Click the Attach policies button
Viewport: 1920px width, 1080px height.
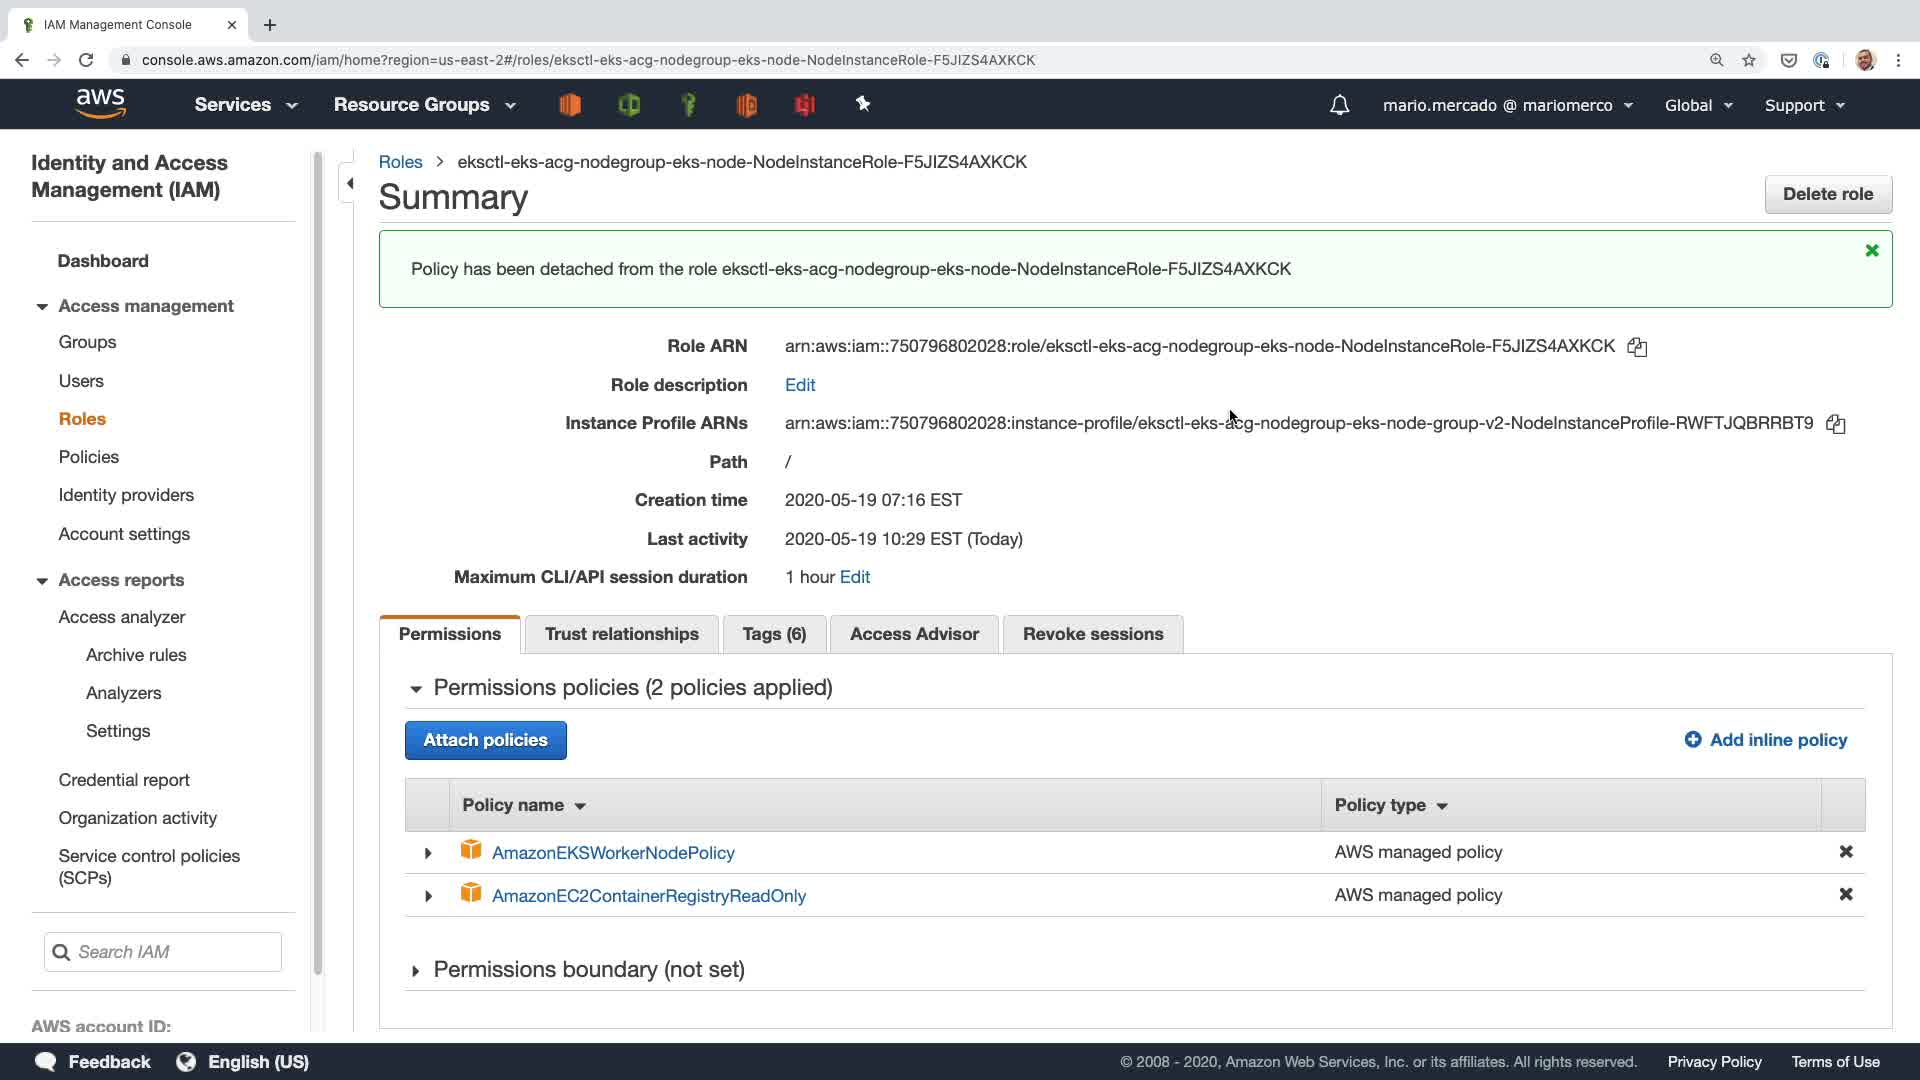[485, 740]
